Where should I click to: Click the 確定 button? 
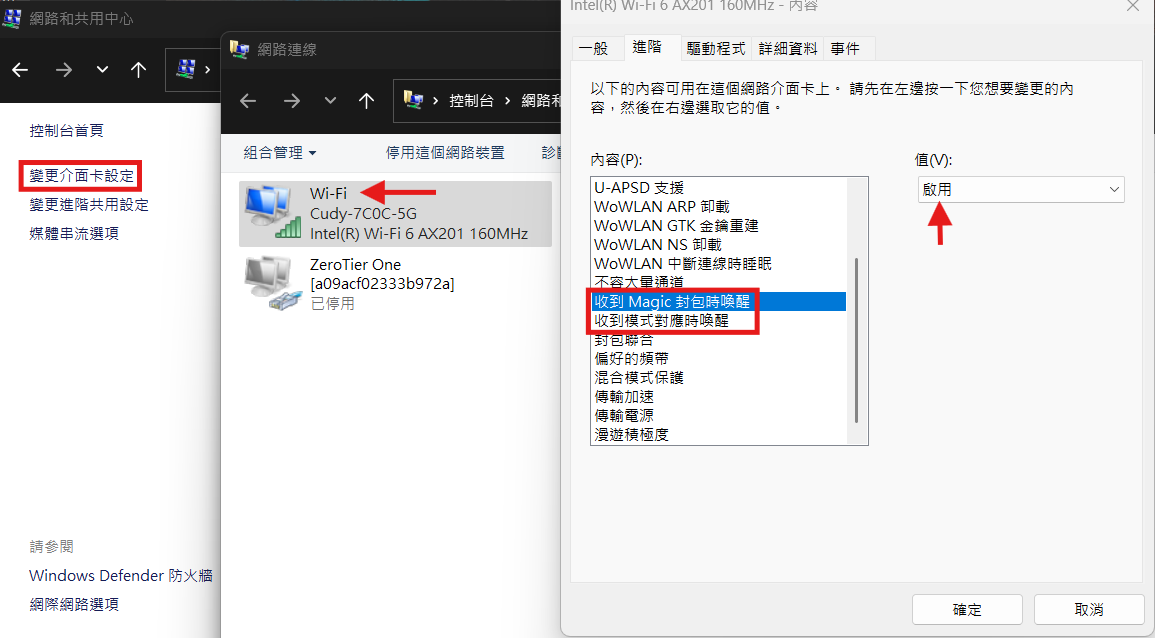966,609
